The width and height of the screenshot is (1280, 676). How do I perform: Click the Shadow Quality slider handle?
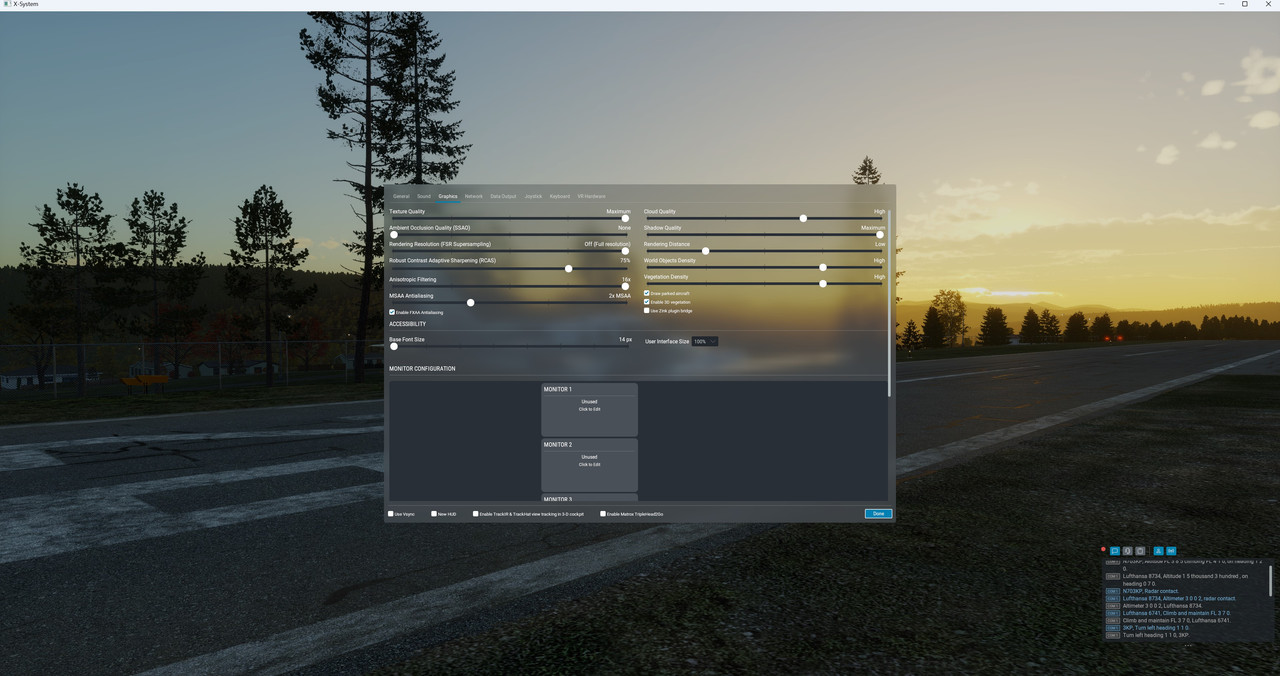click(880, 234)
